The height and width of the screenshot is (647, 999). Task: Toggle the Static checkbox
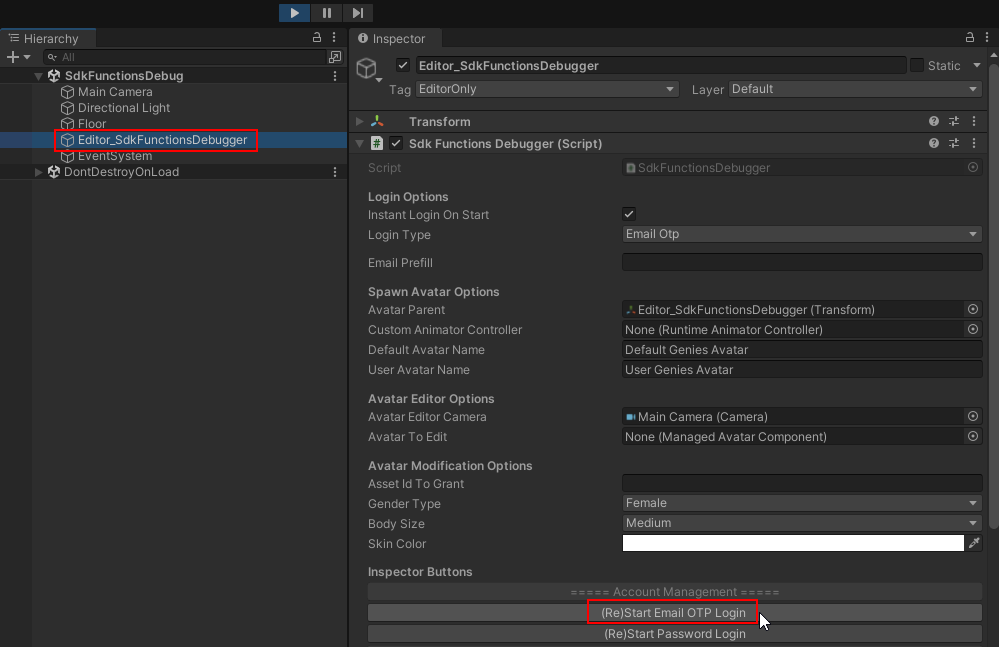(x=916, y=66)
